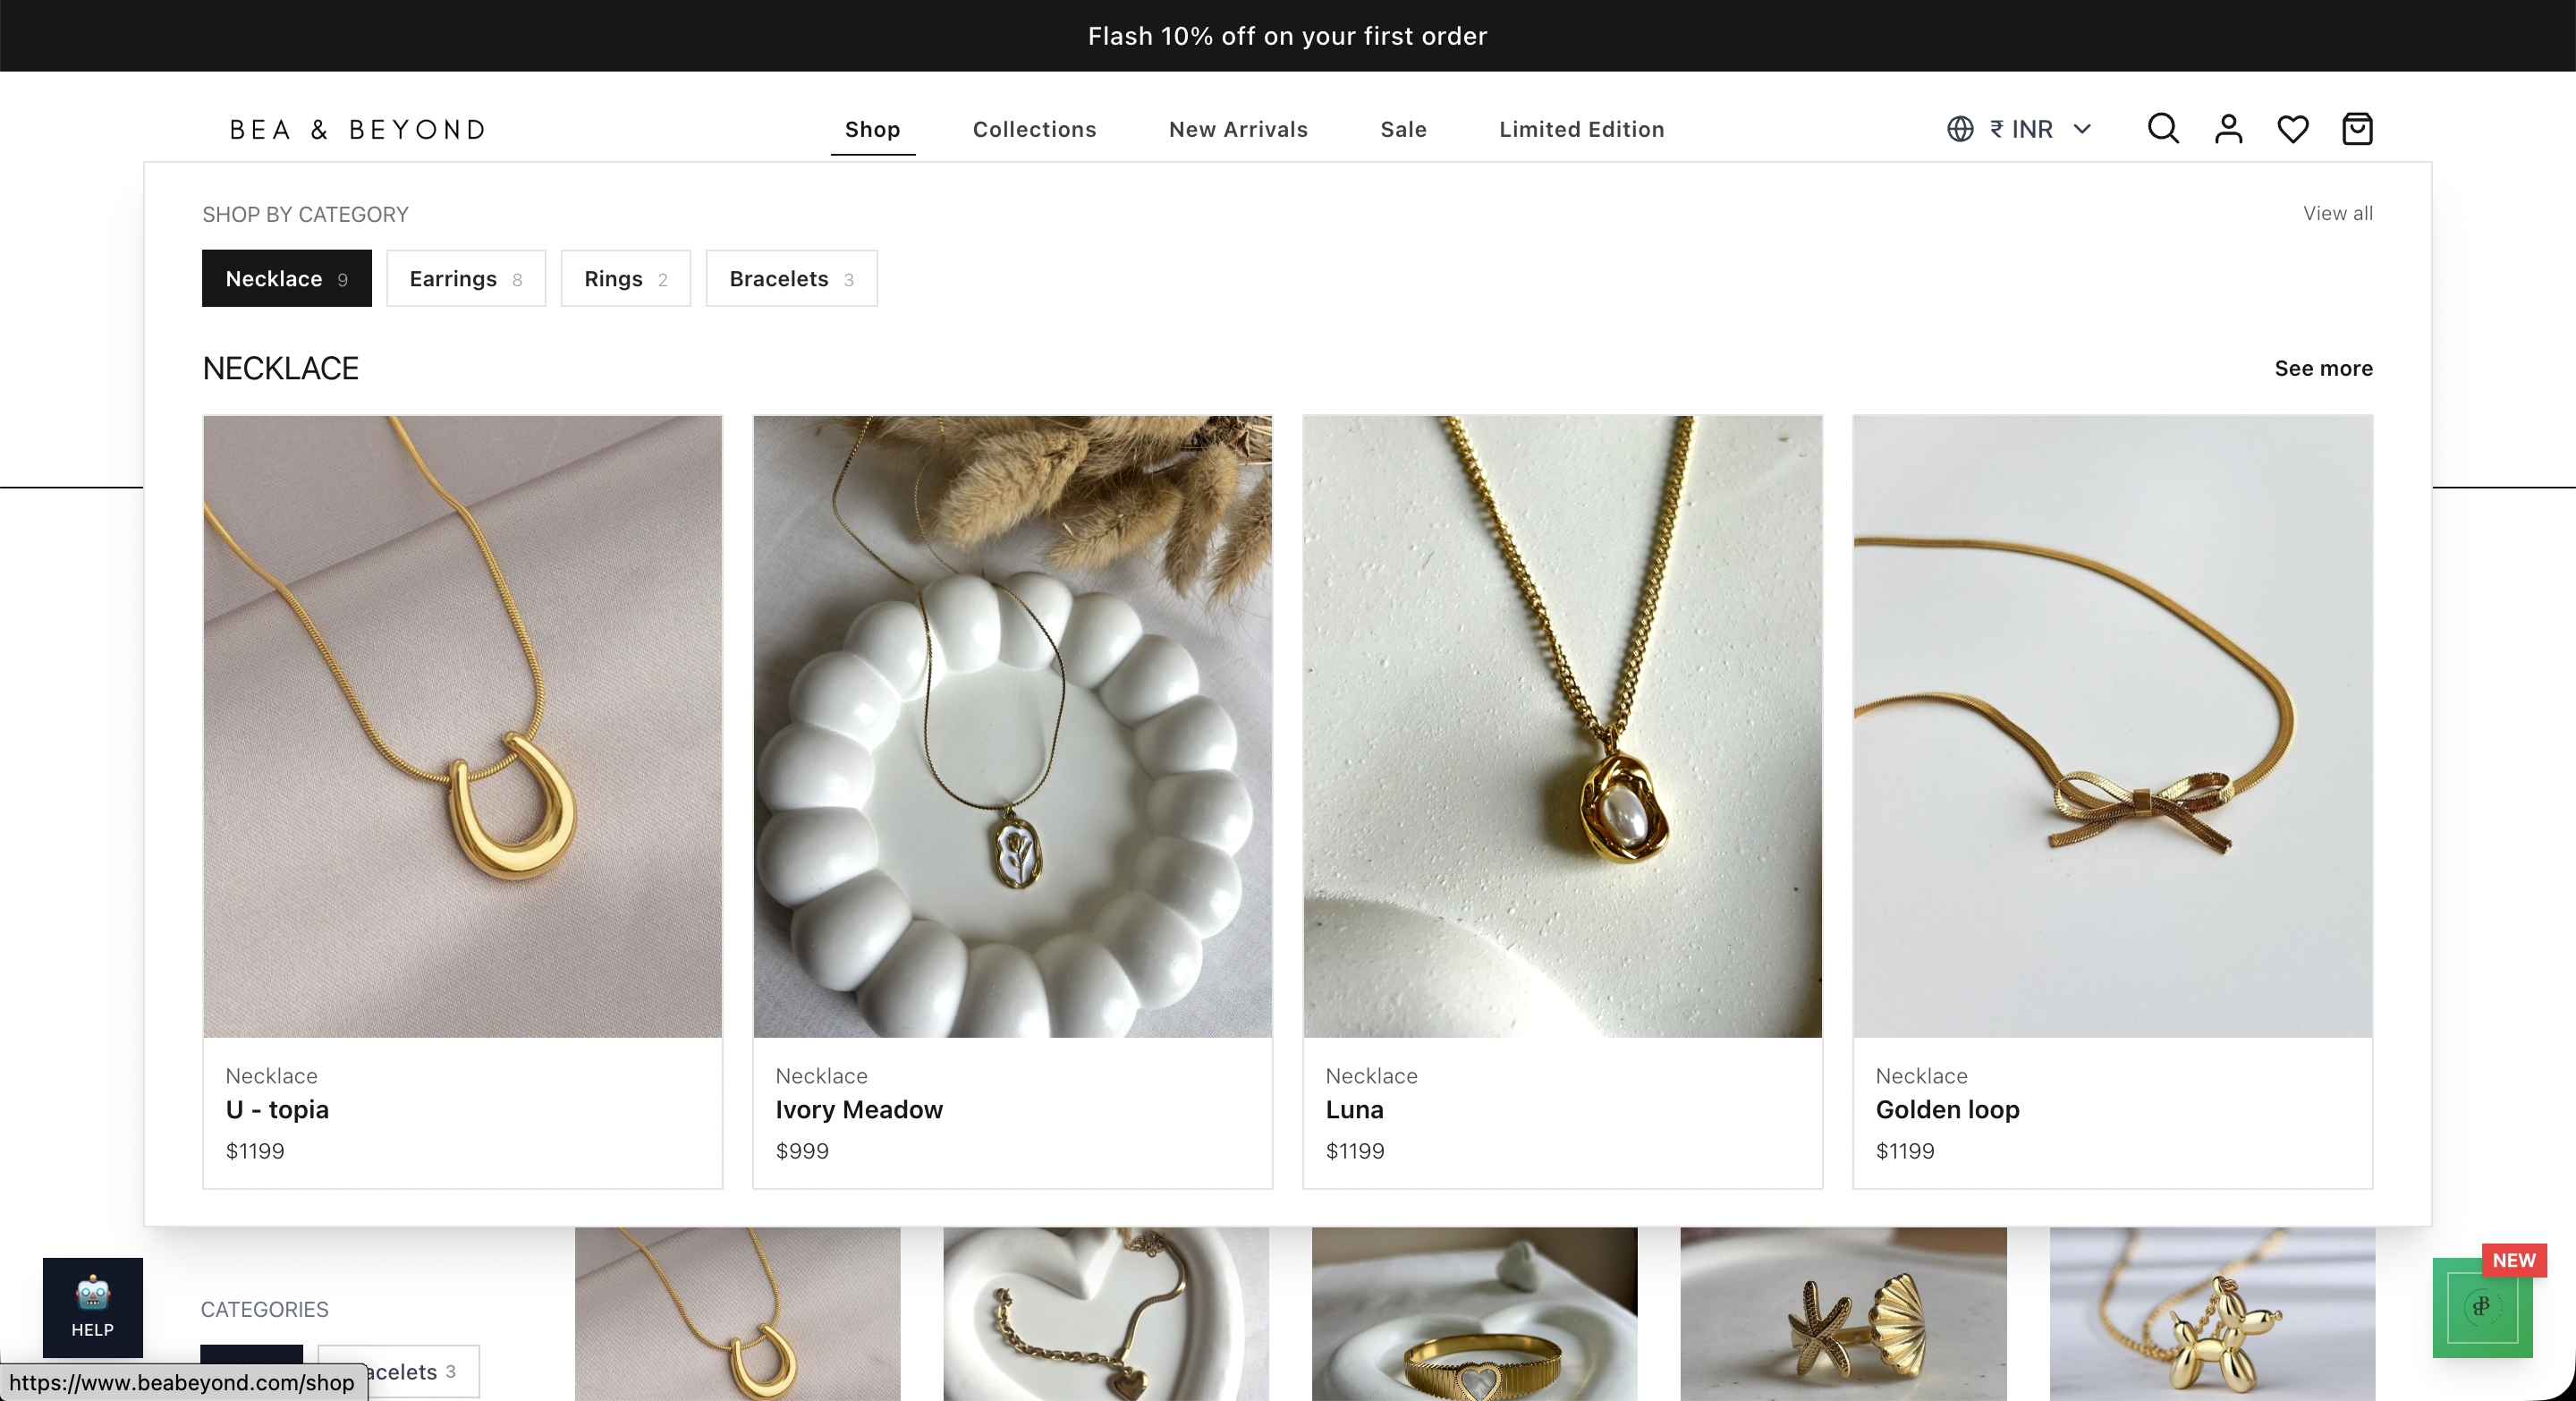Click the View all link

[2337, 213]
